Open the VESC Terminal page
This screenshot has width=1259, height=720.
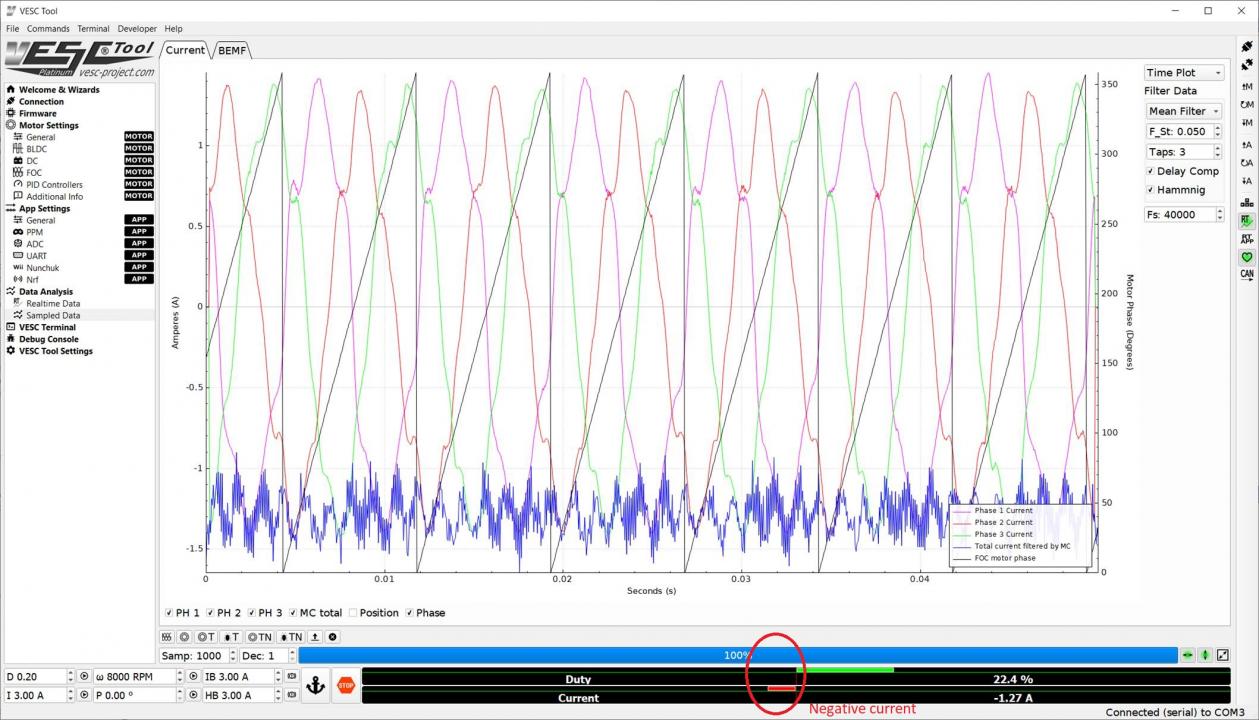tap(47, 327)
